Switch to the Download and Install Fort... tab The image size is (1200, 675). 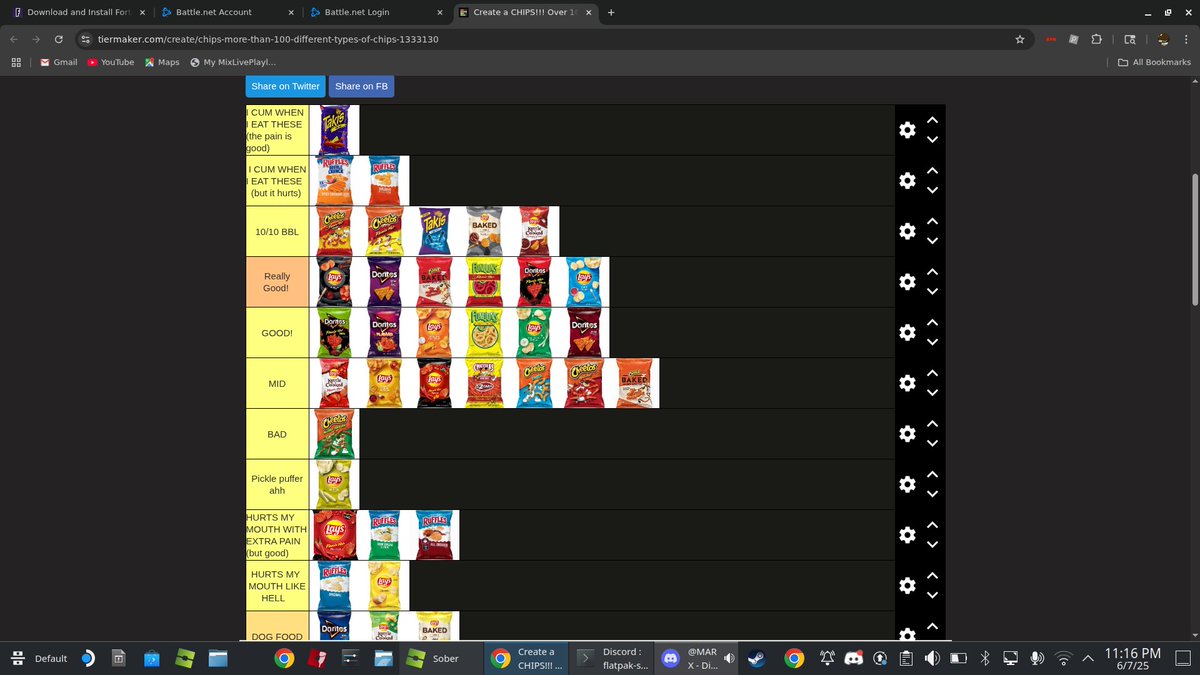pos(78,12)
